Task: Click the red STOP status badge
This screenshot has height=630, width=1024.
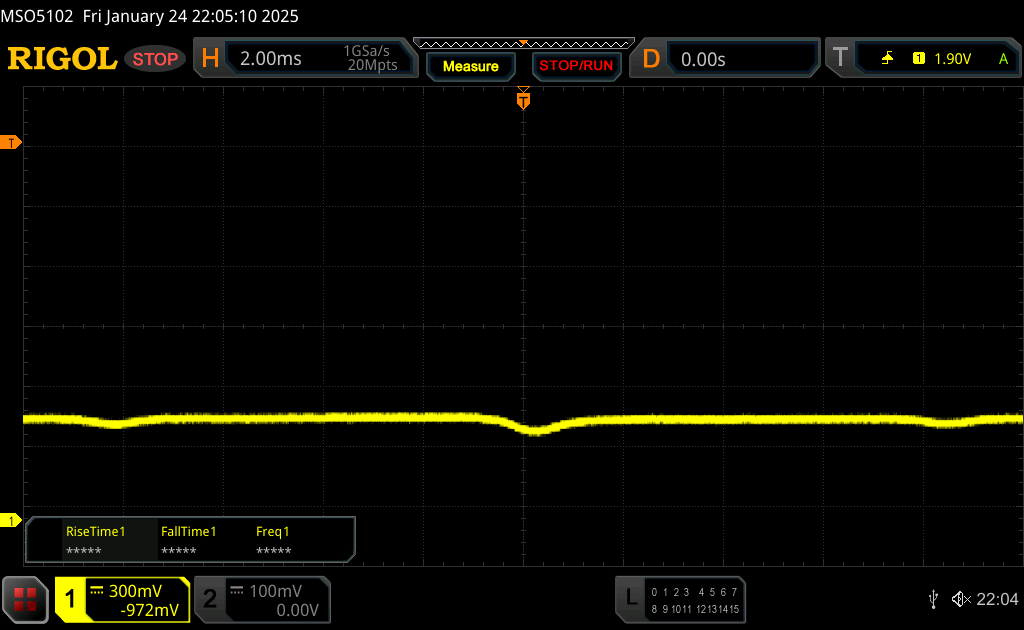Action: [155, 59]
